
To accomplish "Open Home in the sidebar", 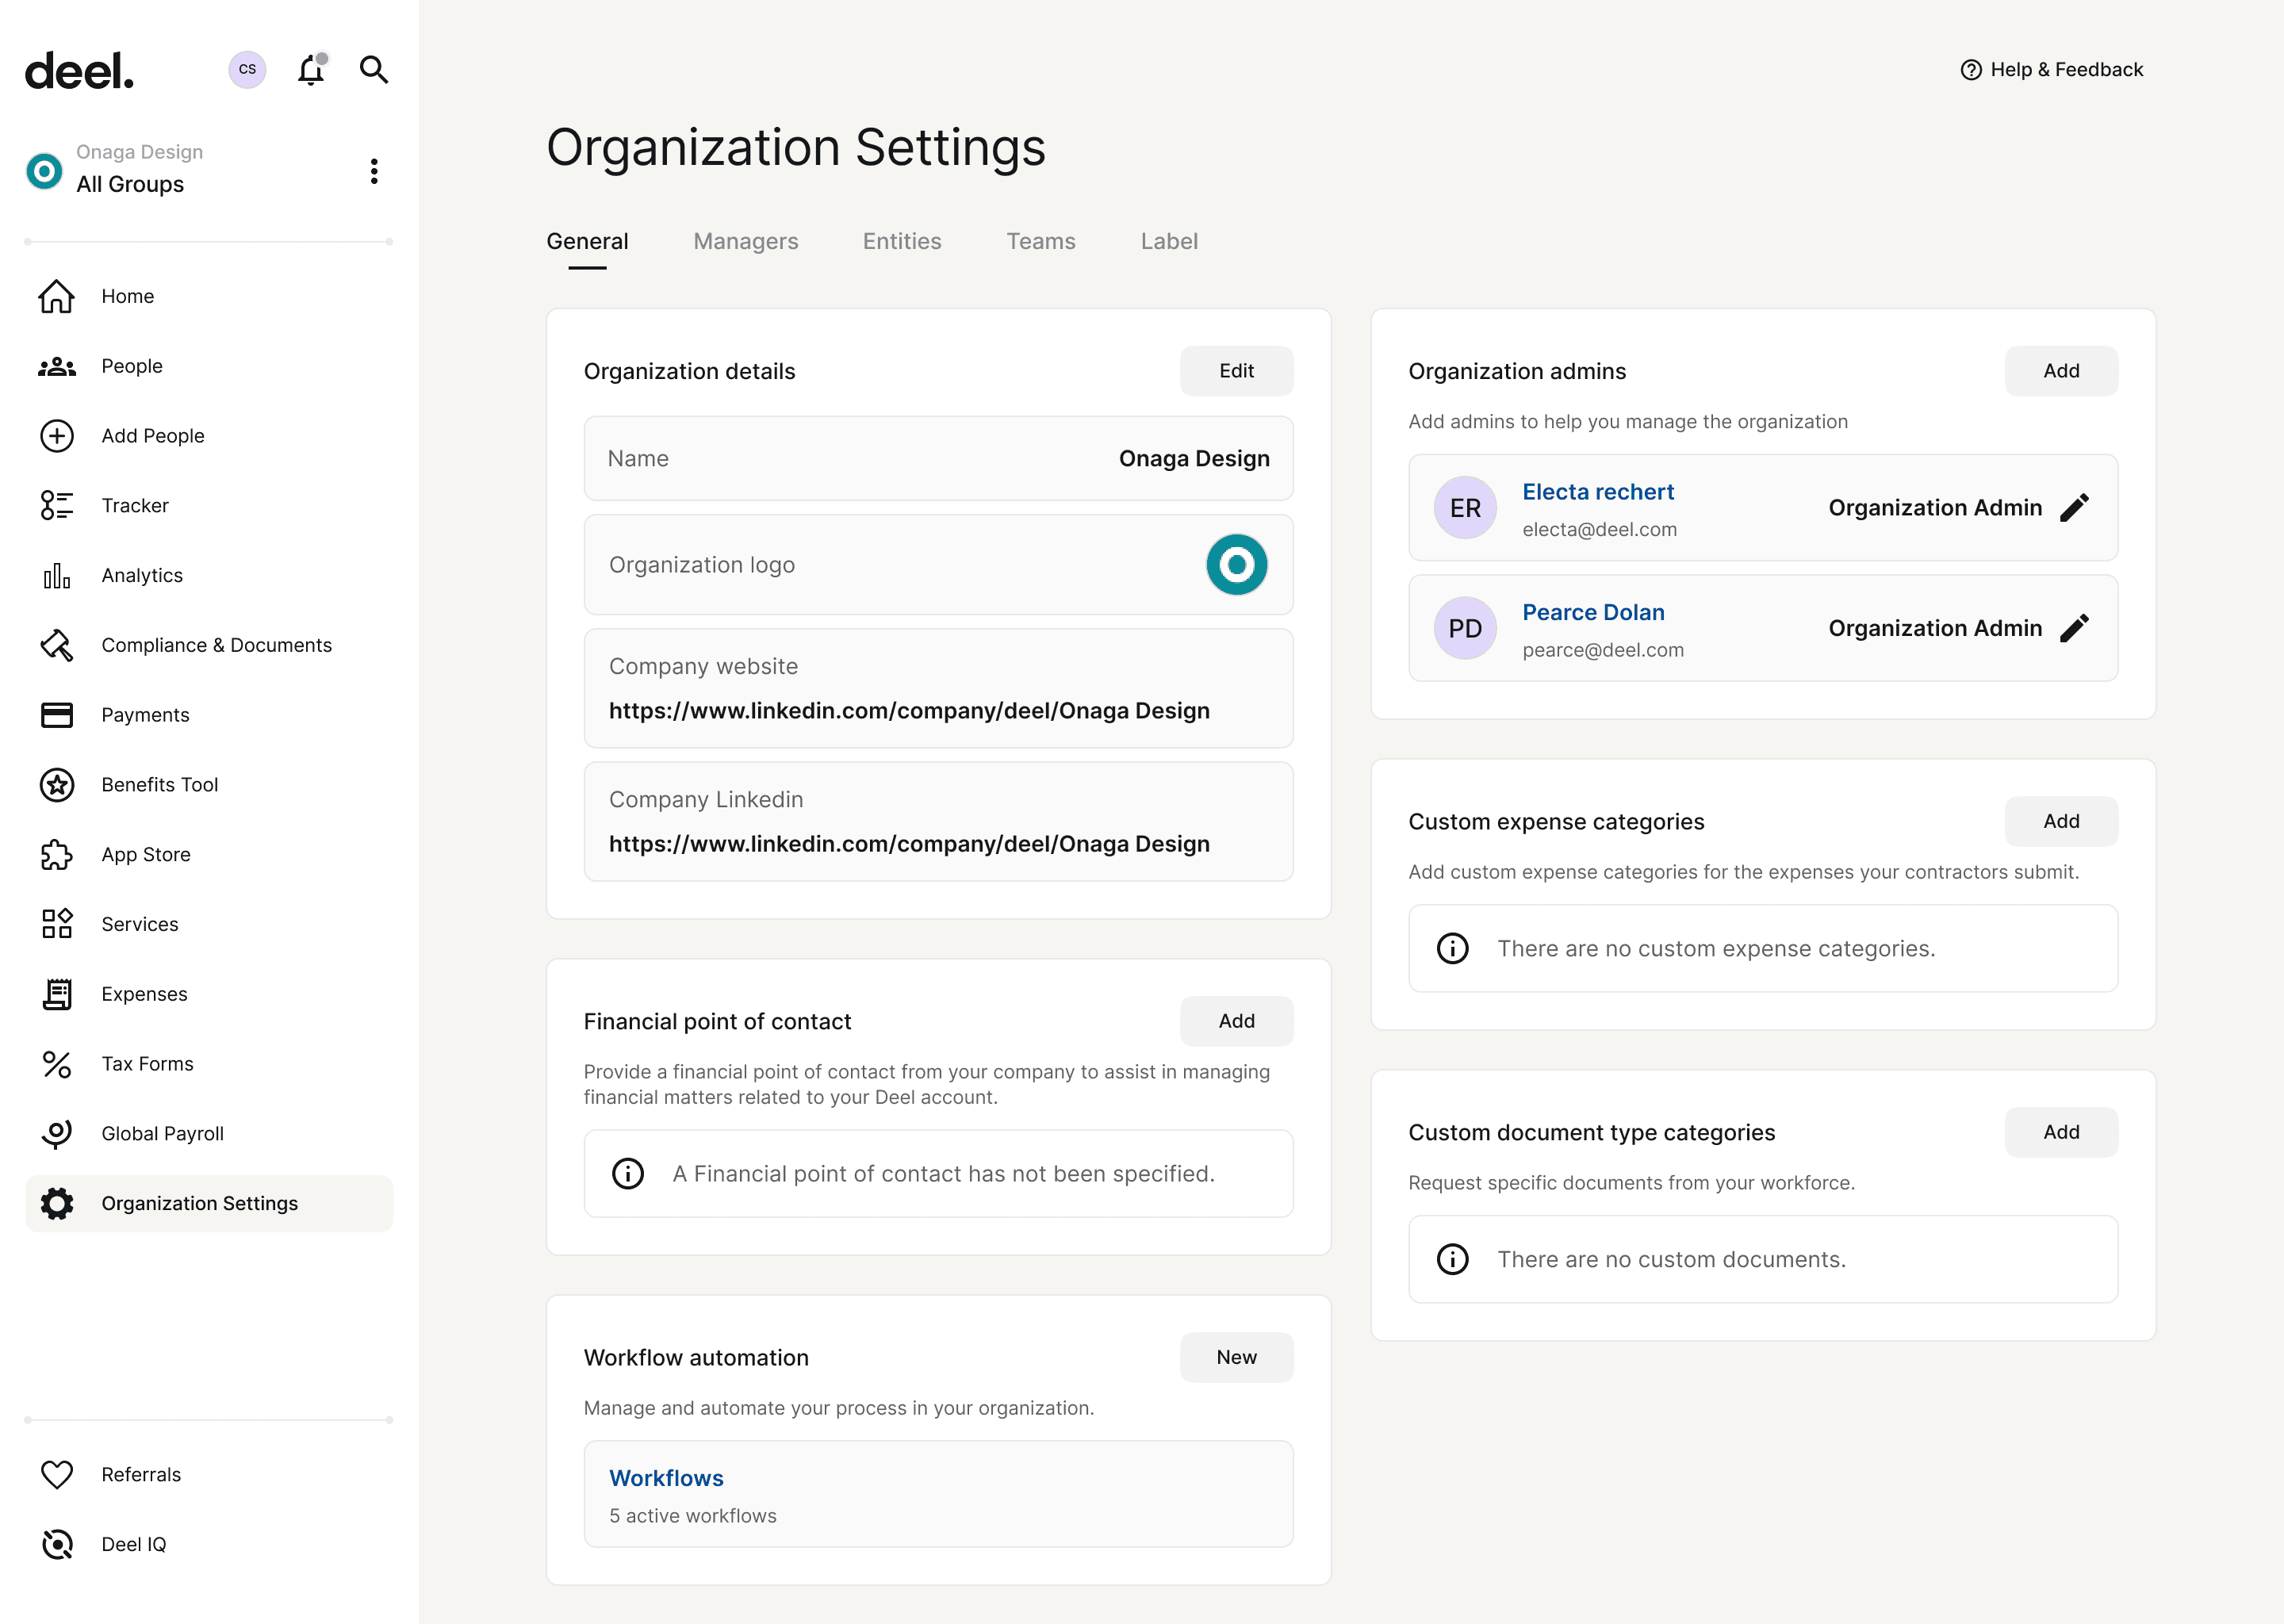I will point(209,296).
